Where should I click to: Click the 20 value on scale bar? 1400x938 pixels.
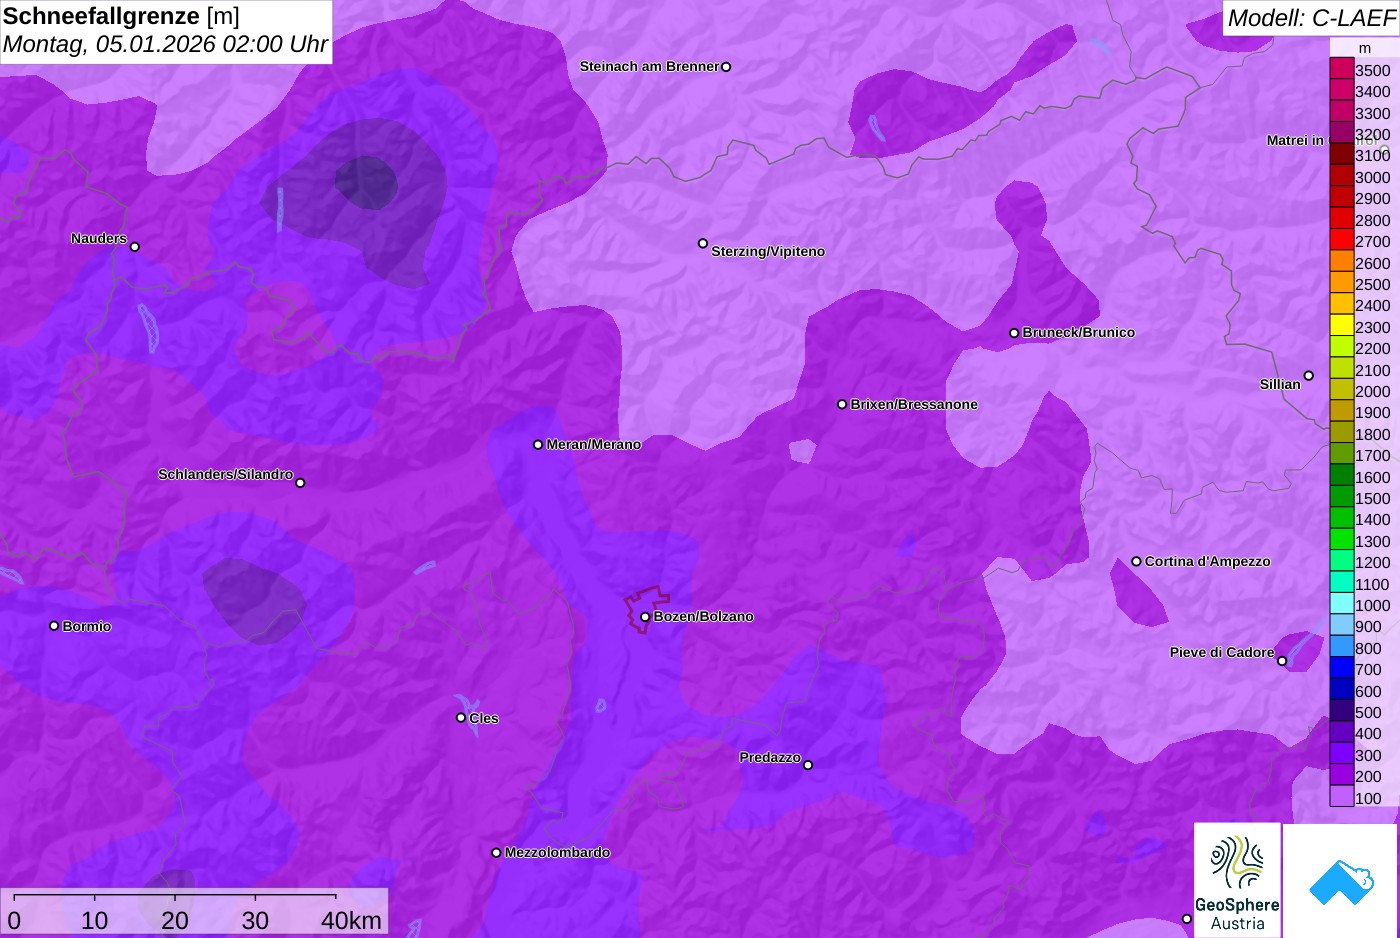tap(175, 921)
